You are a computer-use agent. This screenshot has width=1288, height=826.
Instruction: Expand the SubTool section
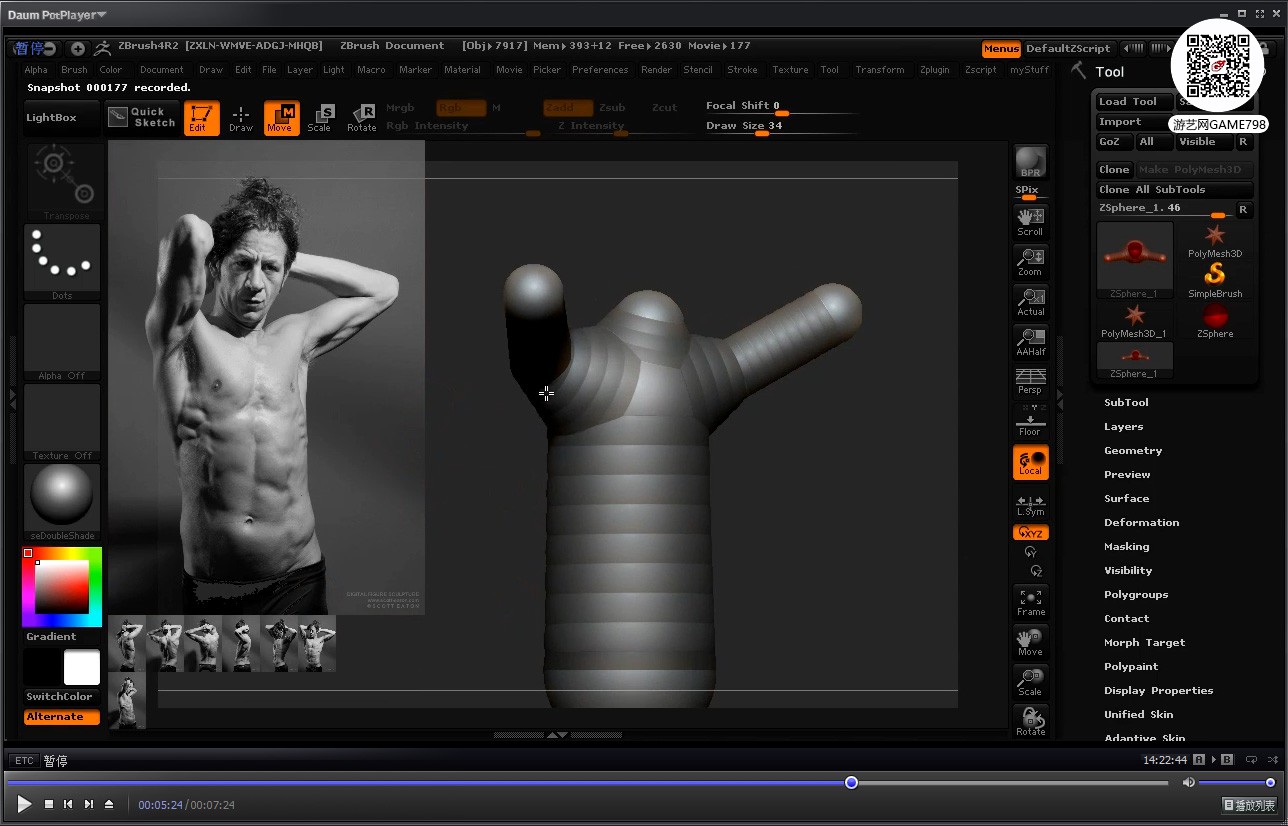pyautogui.click(x=1126, y=402)
